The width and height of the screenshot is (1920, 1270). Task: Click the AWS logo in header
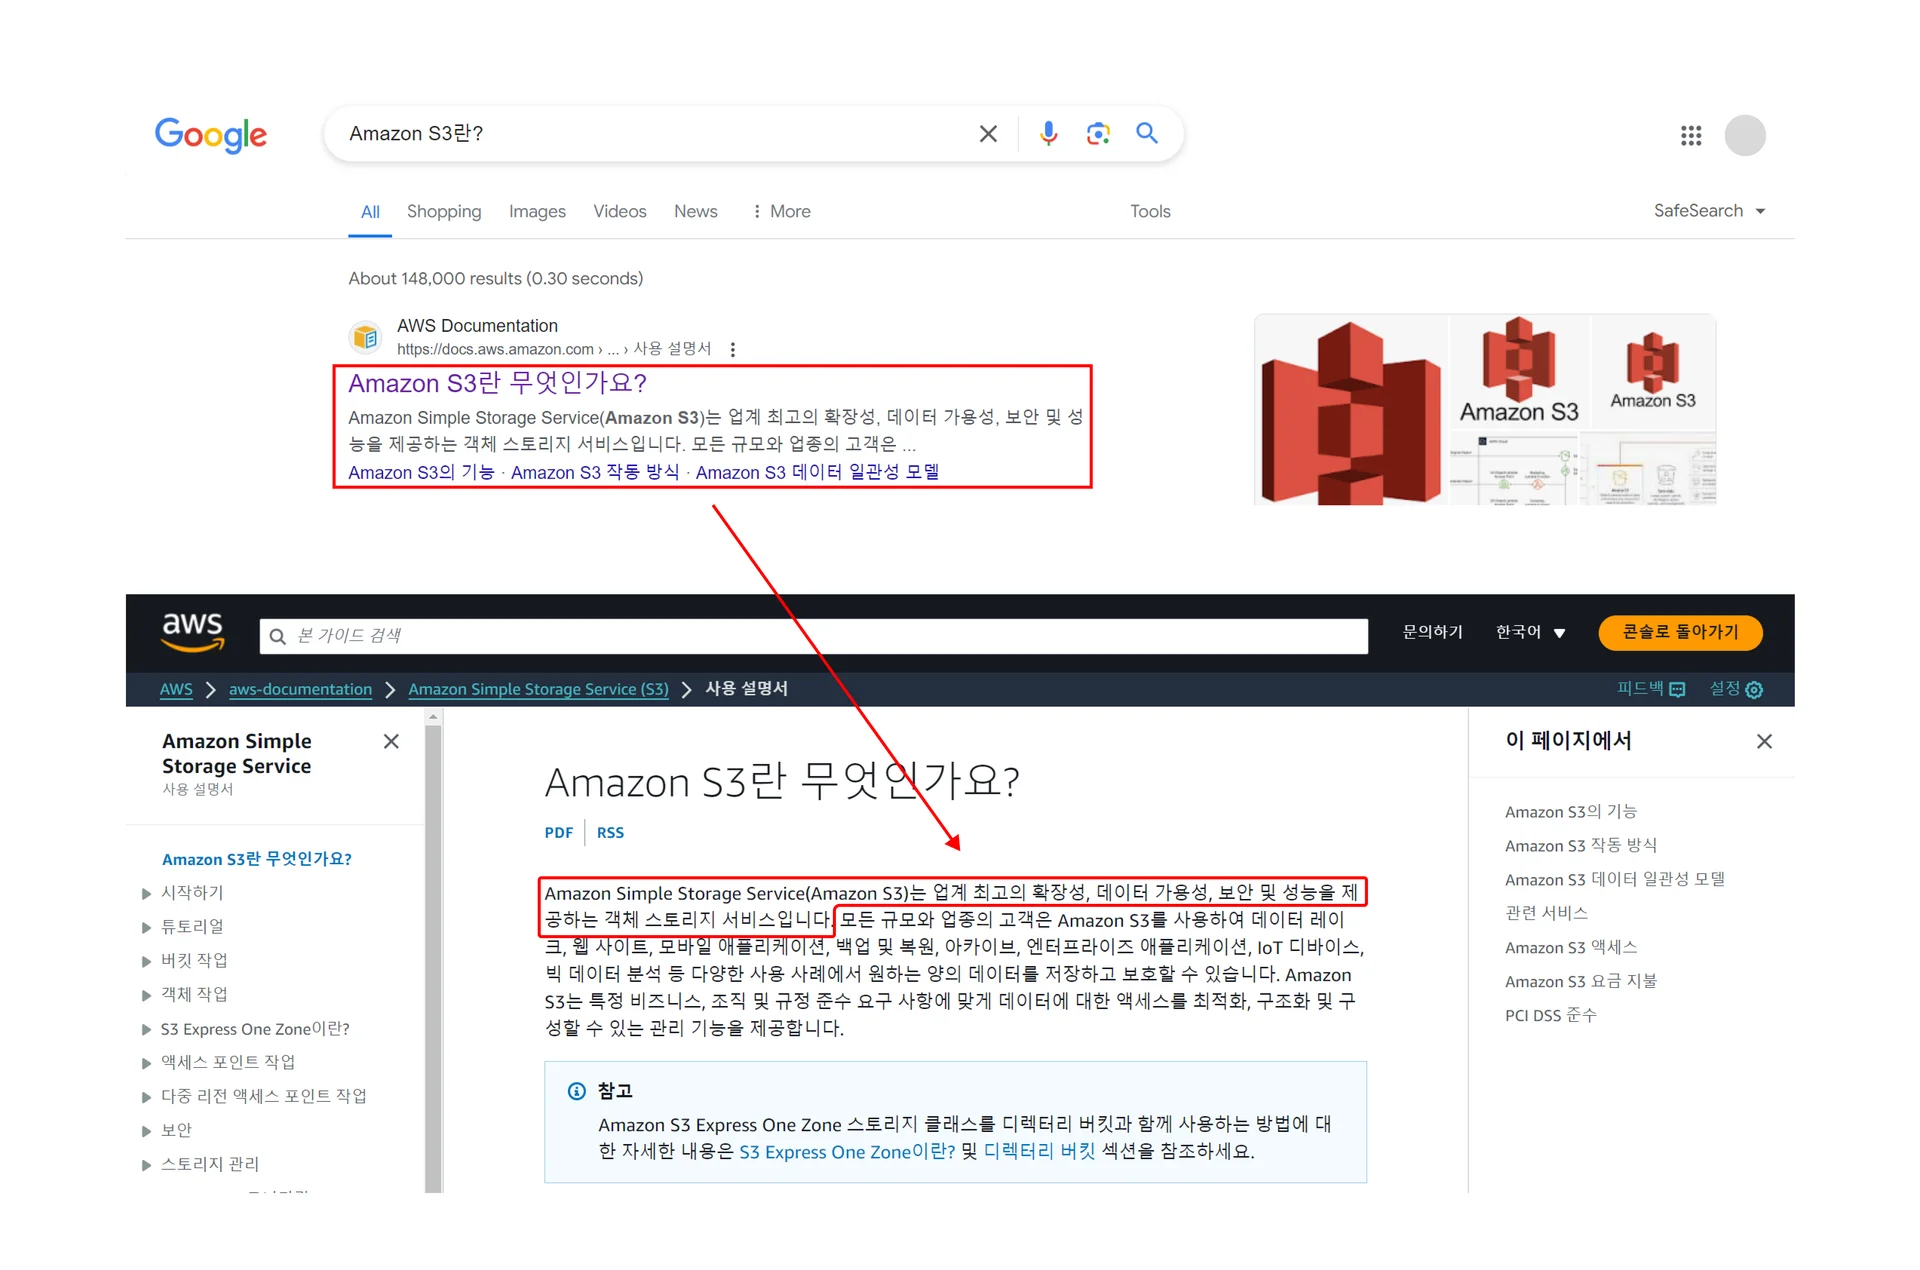pyautogui.click(x=193, y=632)
